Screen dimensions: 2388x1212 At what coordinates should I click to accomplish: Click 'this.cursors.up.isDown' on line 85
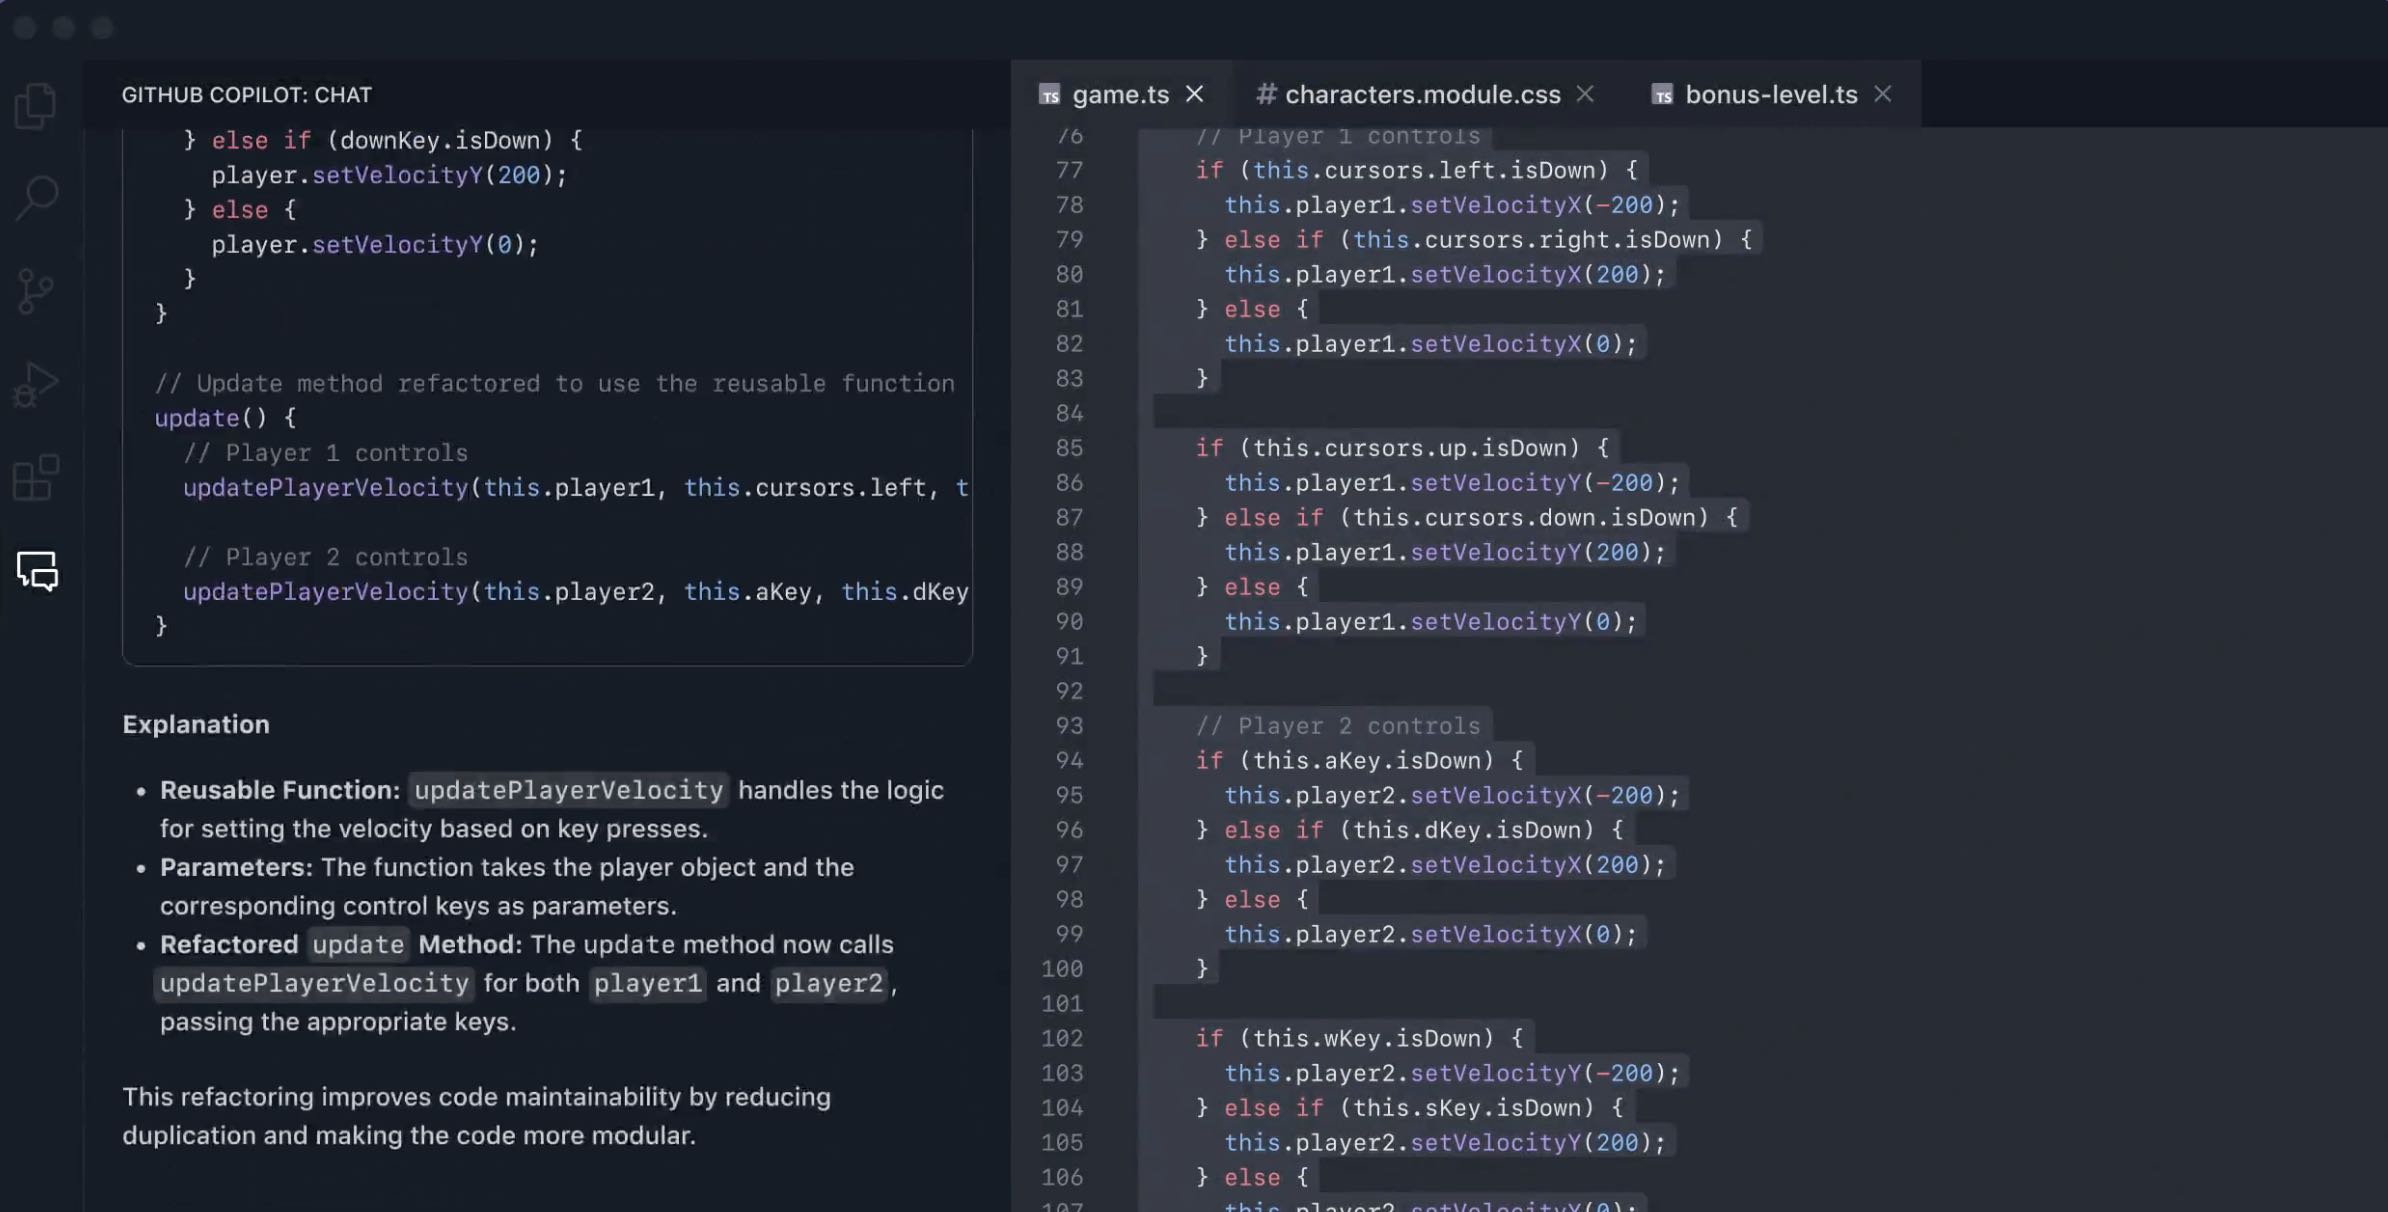1410,448
